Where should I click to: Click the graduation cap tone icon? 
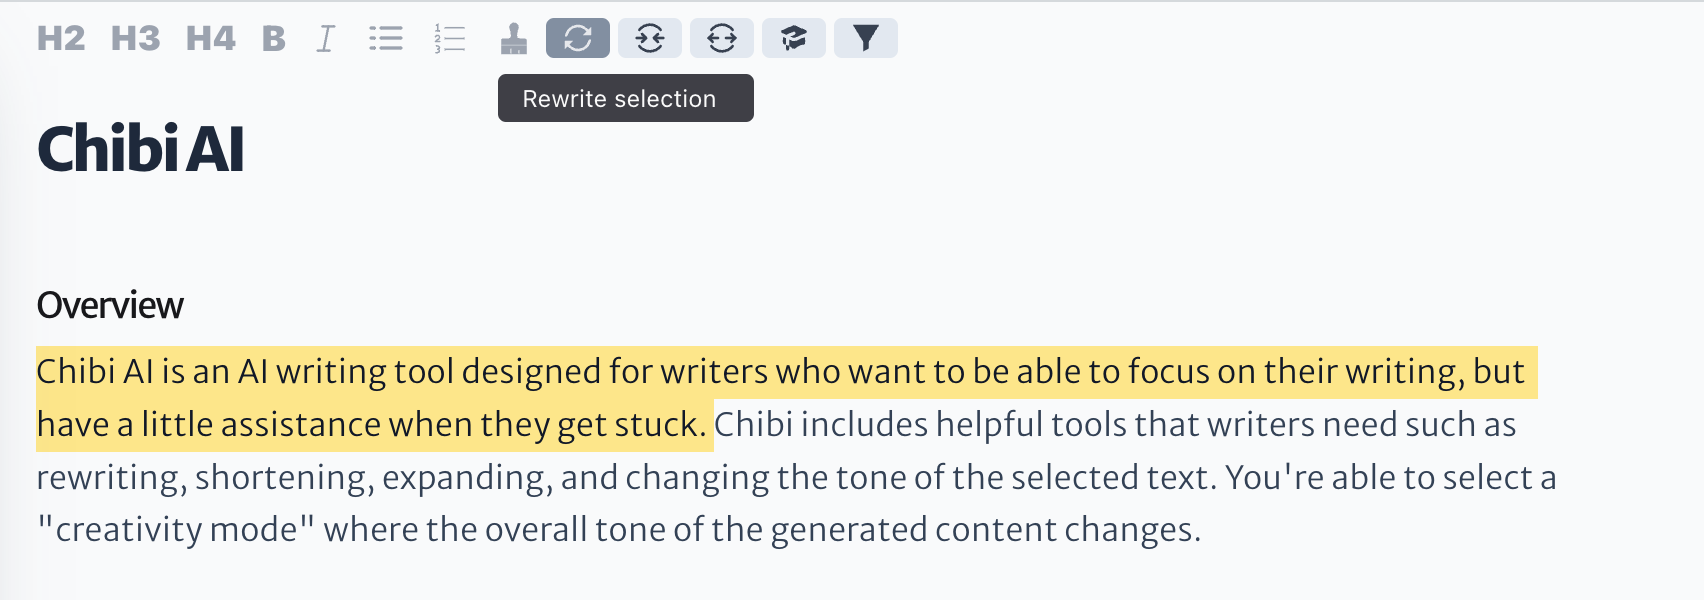click(x=794, y=38)
